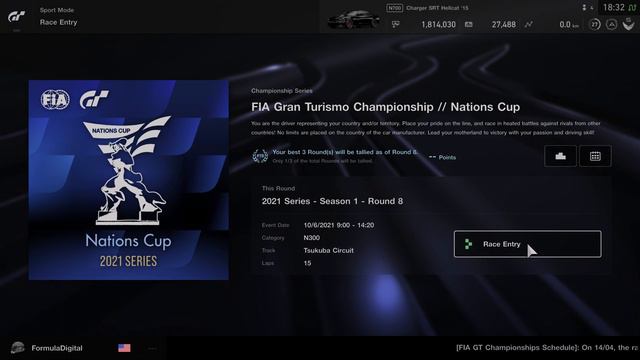Open the event calendar icon button
This screenshot has width=640, height=360.
pyautogui.click(x=595, y=156)
